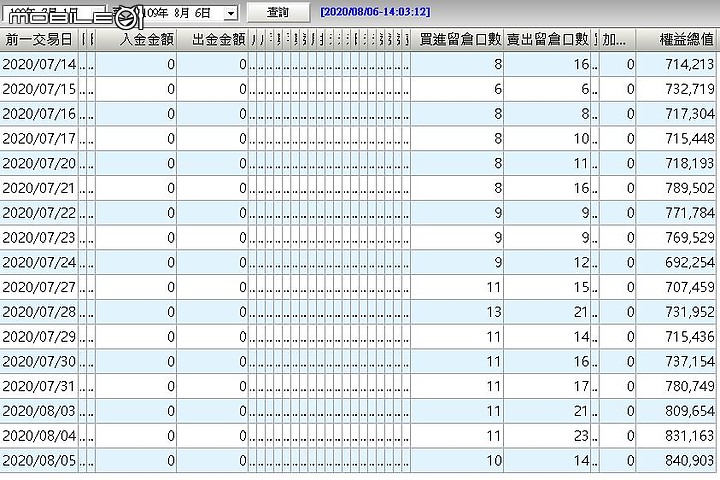The width and height of the screenshot is (720, 480).
Task: Click equity value 737,154
Action: (x=690, y=362)
